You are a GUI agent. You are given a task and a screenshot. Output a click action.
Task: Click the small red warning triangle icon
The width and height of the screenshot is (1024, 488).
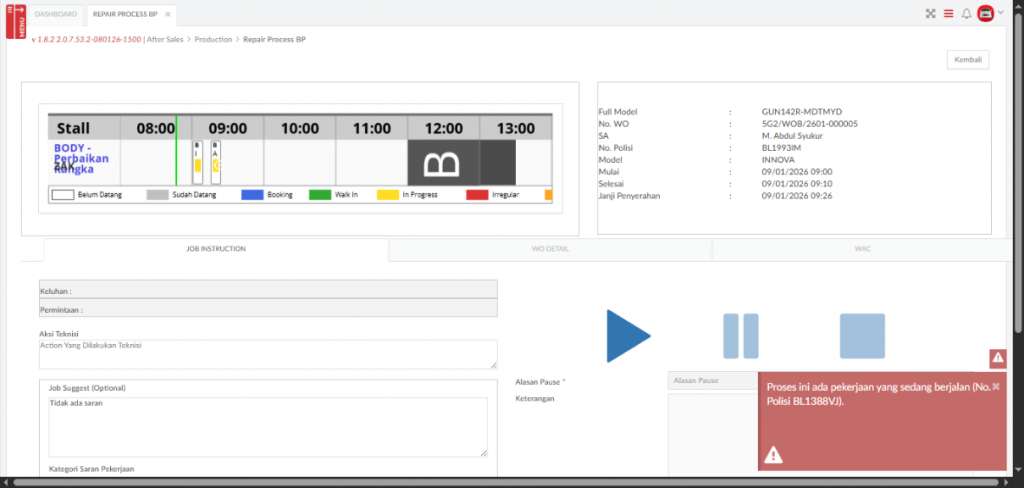pyautogui.click(x=997, y=358)
